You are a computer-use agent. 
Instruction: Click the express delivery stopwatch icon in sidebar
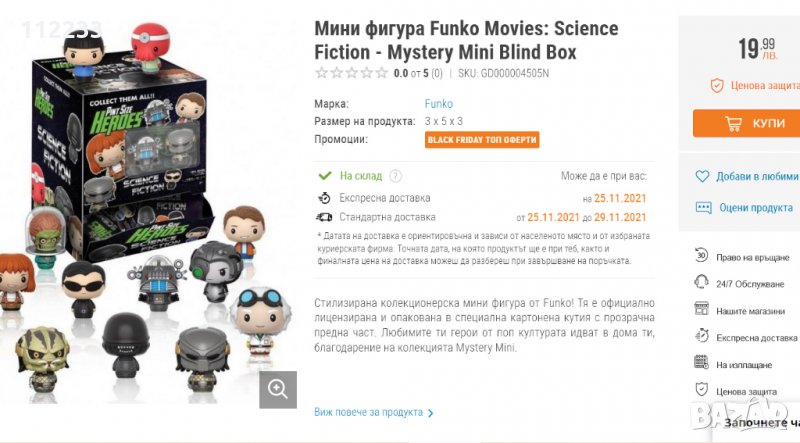pyautogui.click(x=701, y=338)
